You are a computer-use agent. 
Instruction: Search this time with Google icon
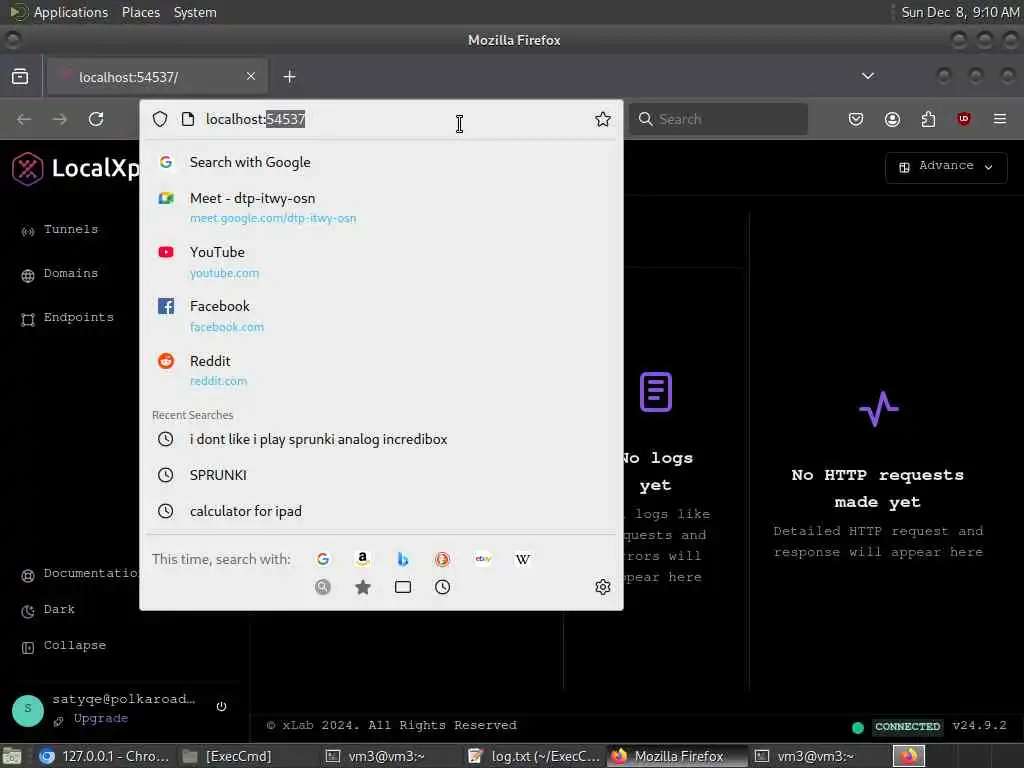click(323, 559)
